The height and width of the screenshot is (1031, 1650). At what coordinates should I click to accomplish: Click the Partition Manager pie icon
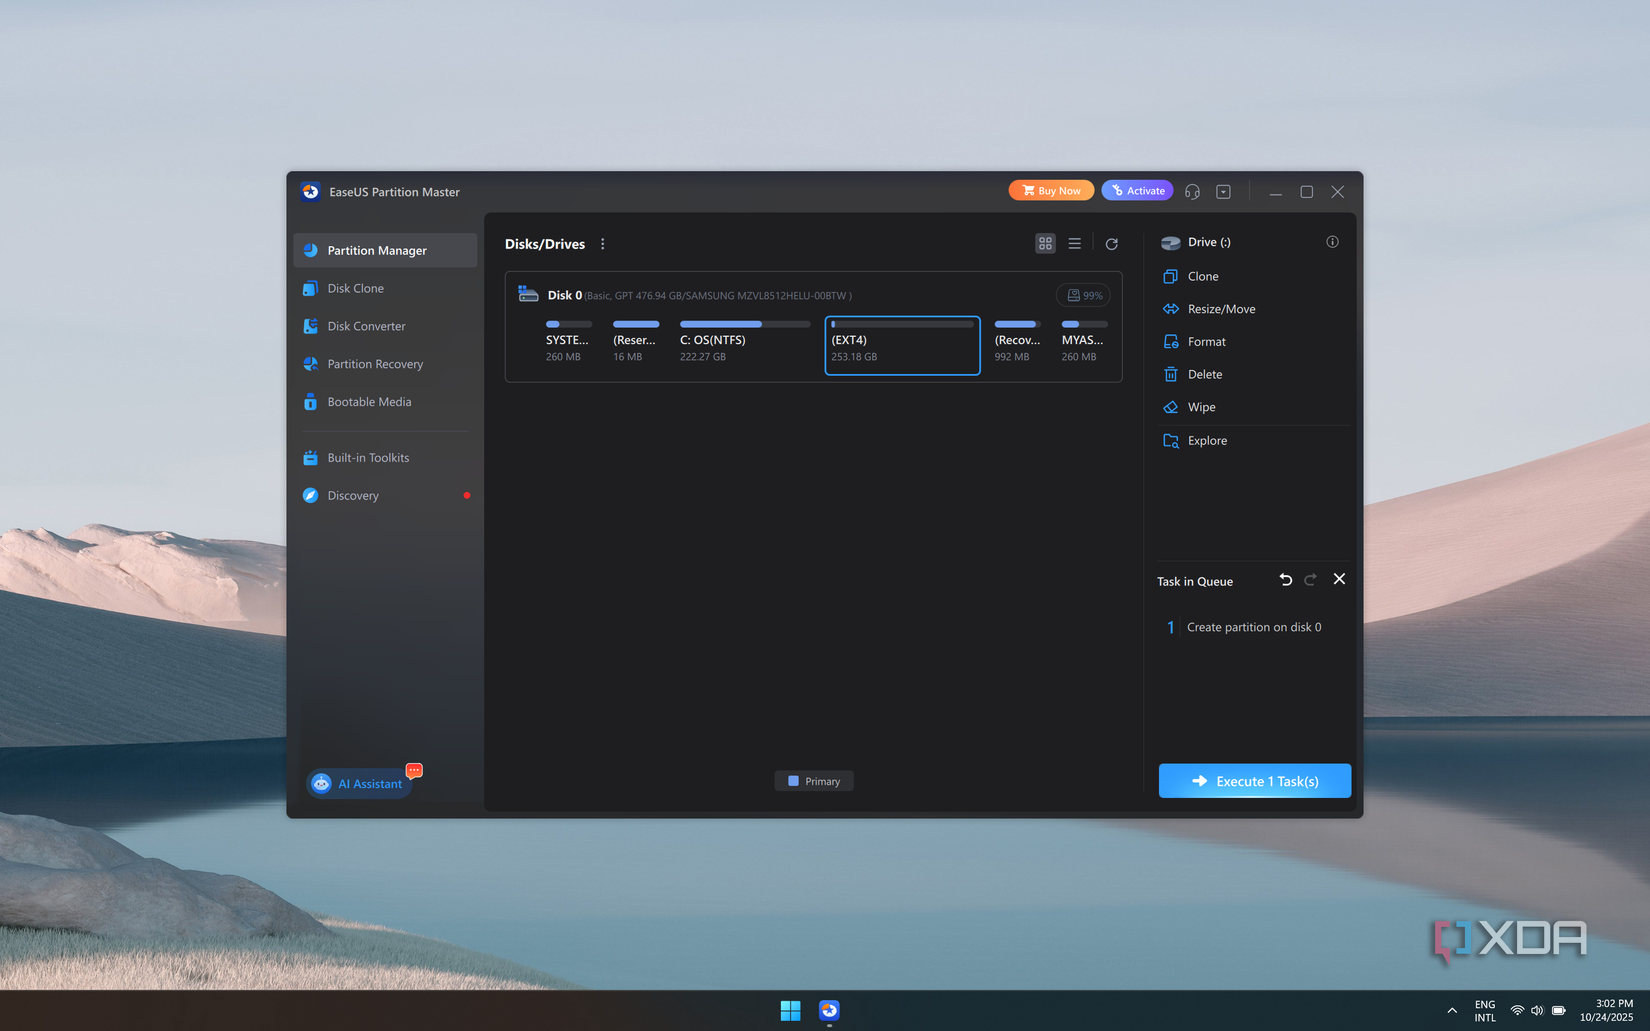[311, 250]
